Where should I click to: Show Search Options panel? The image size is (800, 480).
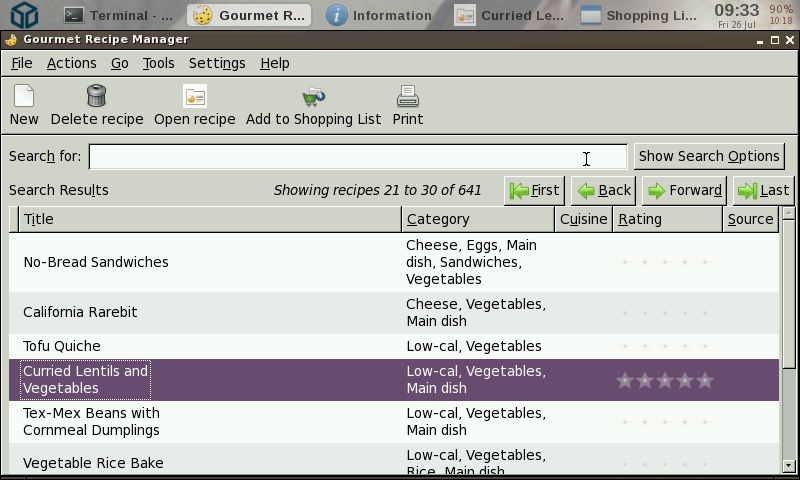(x=708, y=156)
